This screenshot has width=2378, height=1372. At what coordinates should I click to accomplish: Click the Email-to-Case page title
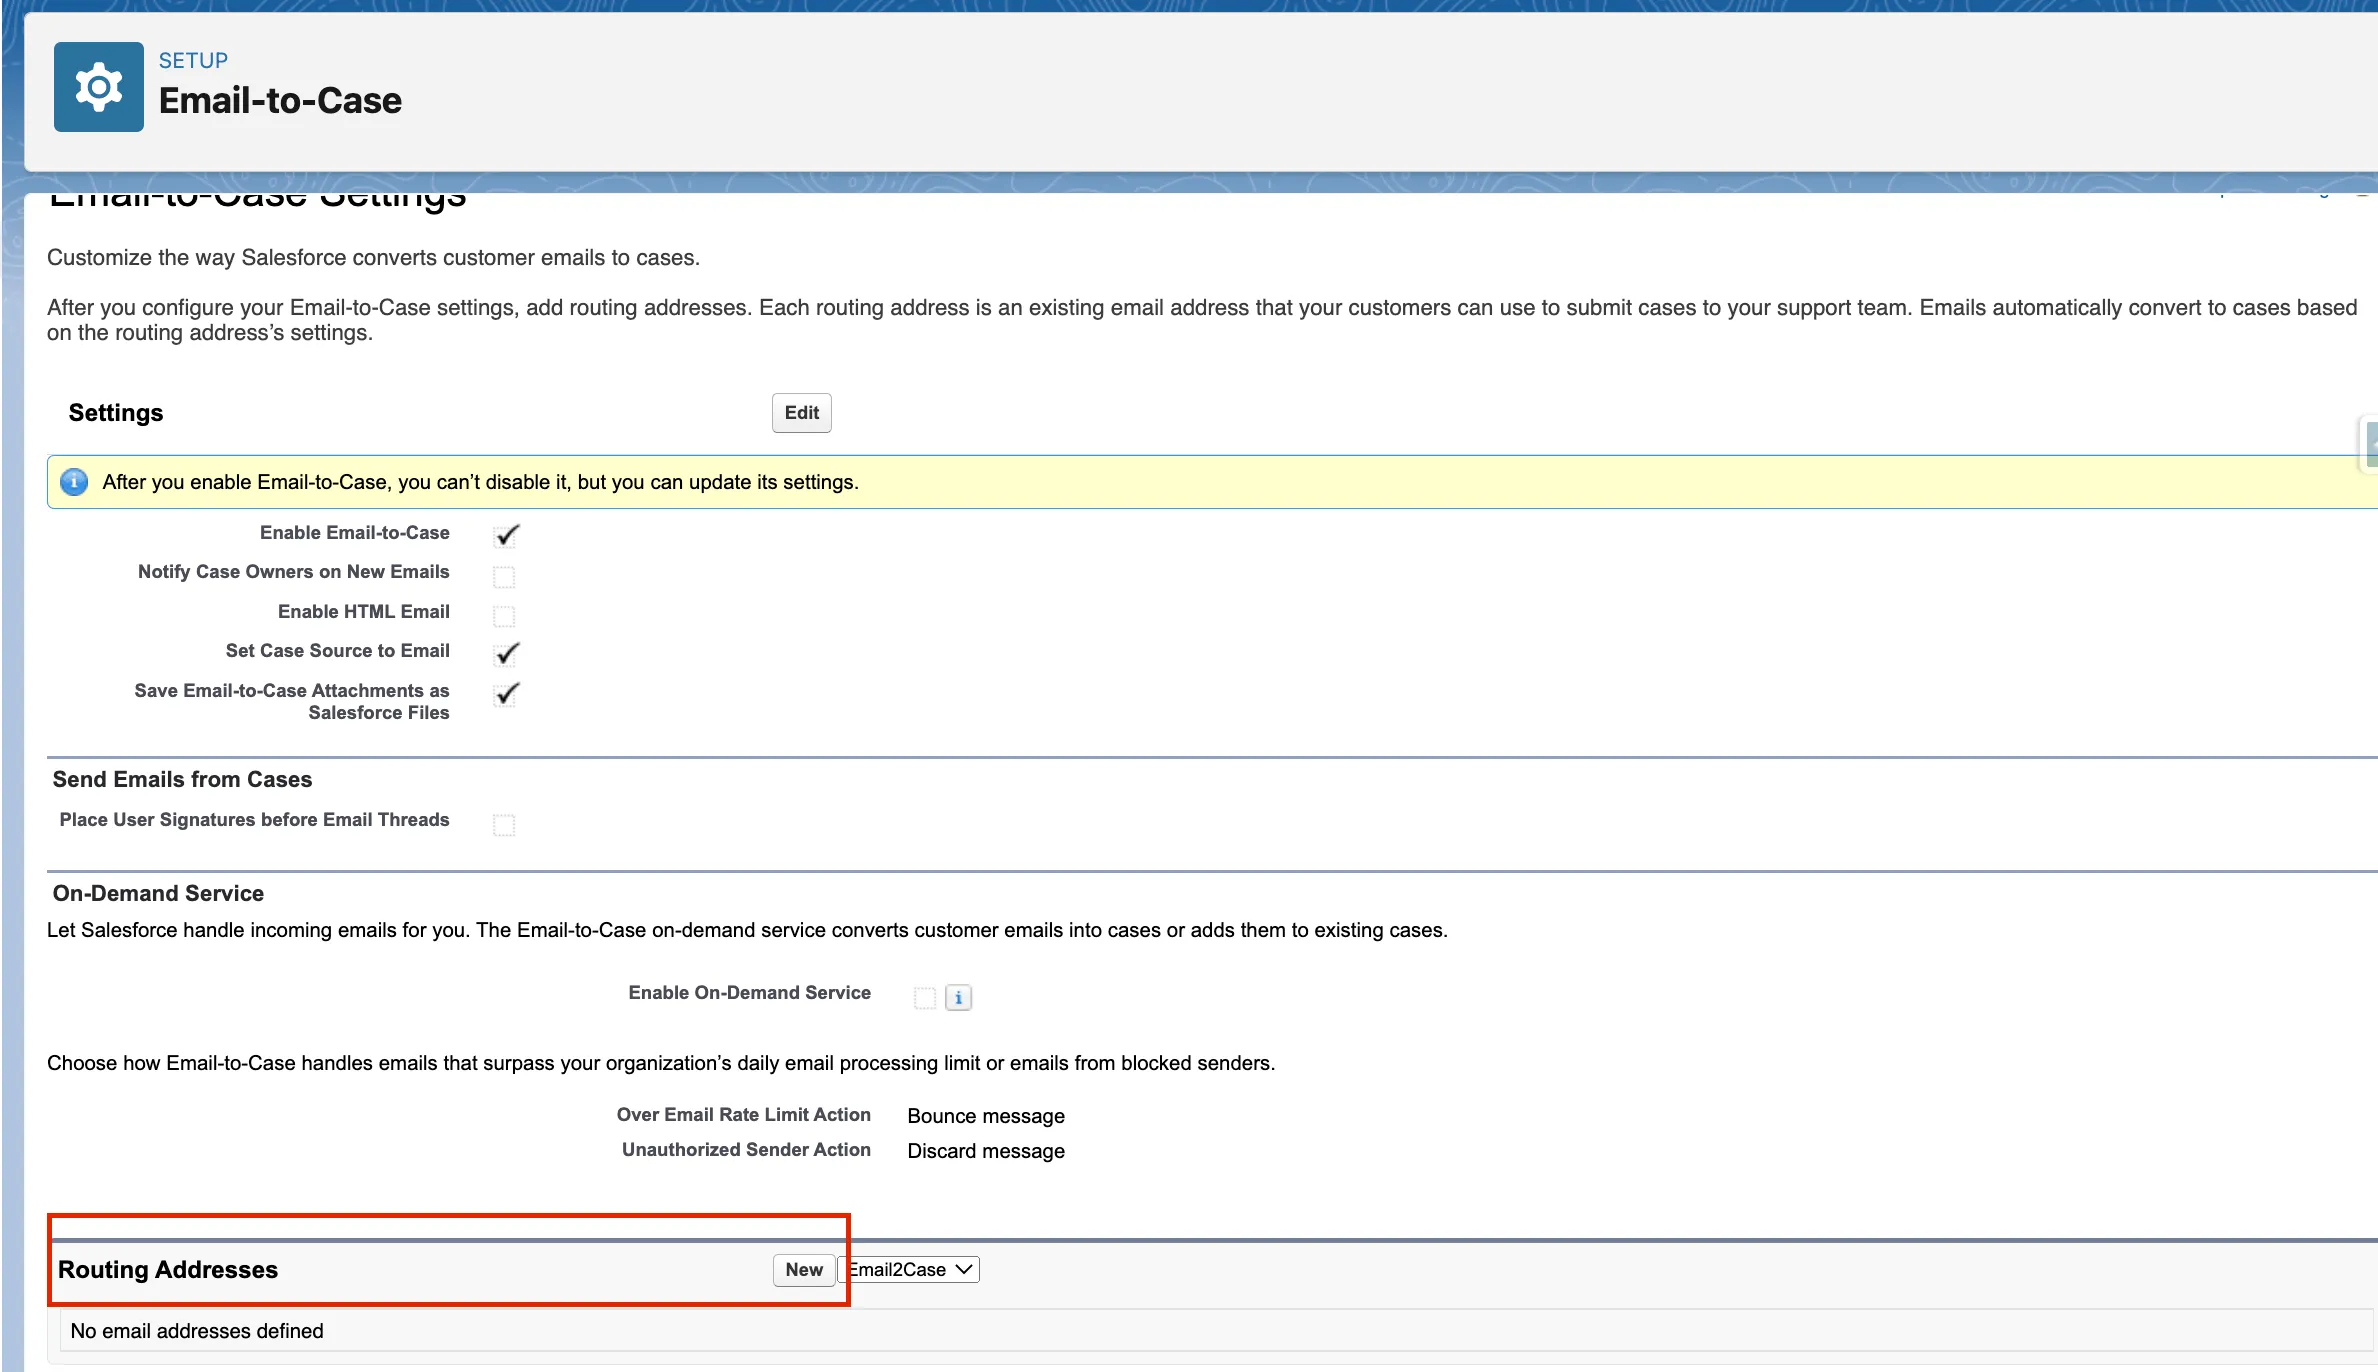(280, 101)
